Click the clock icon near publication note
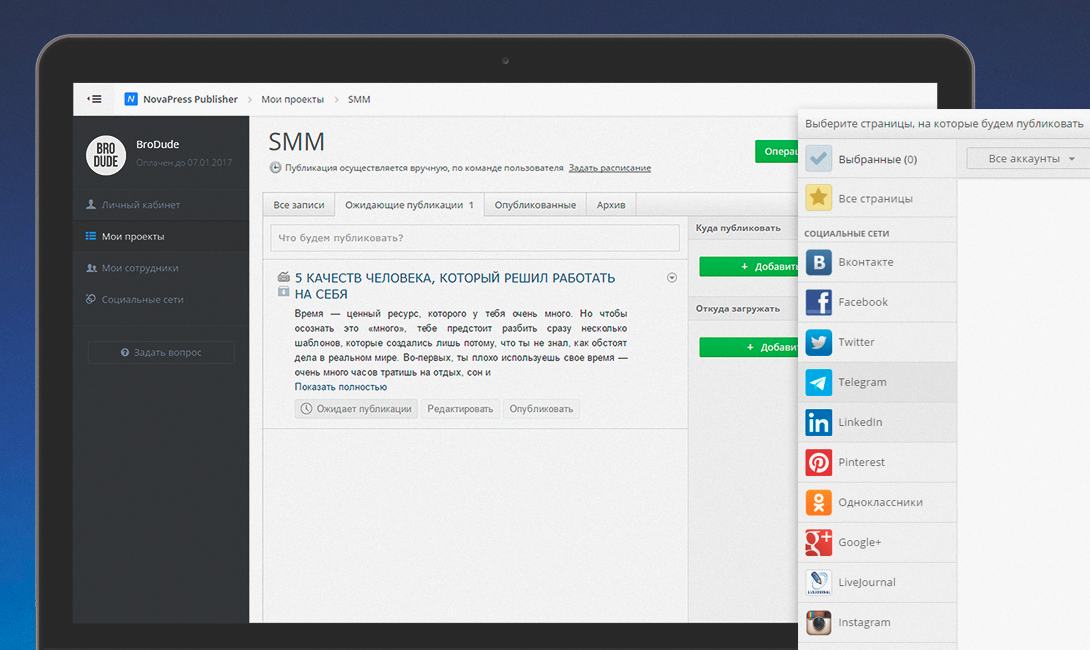Viewport: 1090px width, 650px height. pos(275,168)
